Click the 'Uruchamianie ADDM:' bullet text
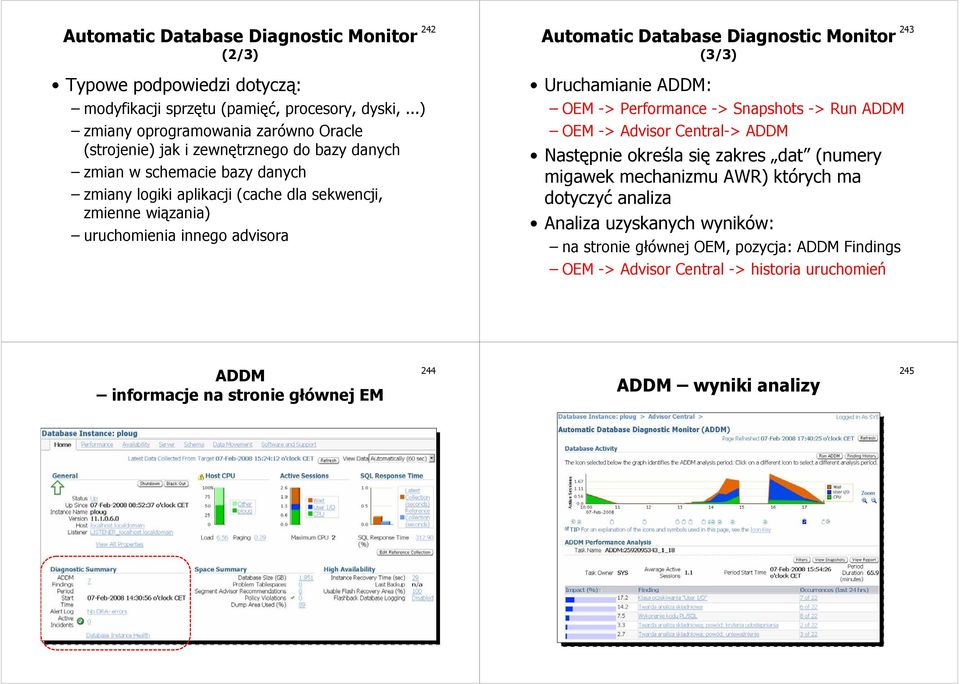This screenshot has height=684, width=960. coord(628,85)
